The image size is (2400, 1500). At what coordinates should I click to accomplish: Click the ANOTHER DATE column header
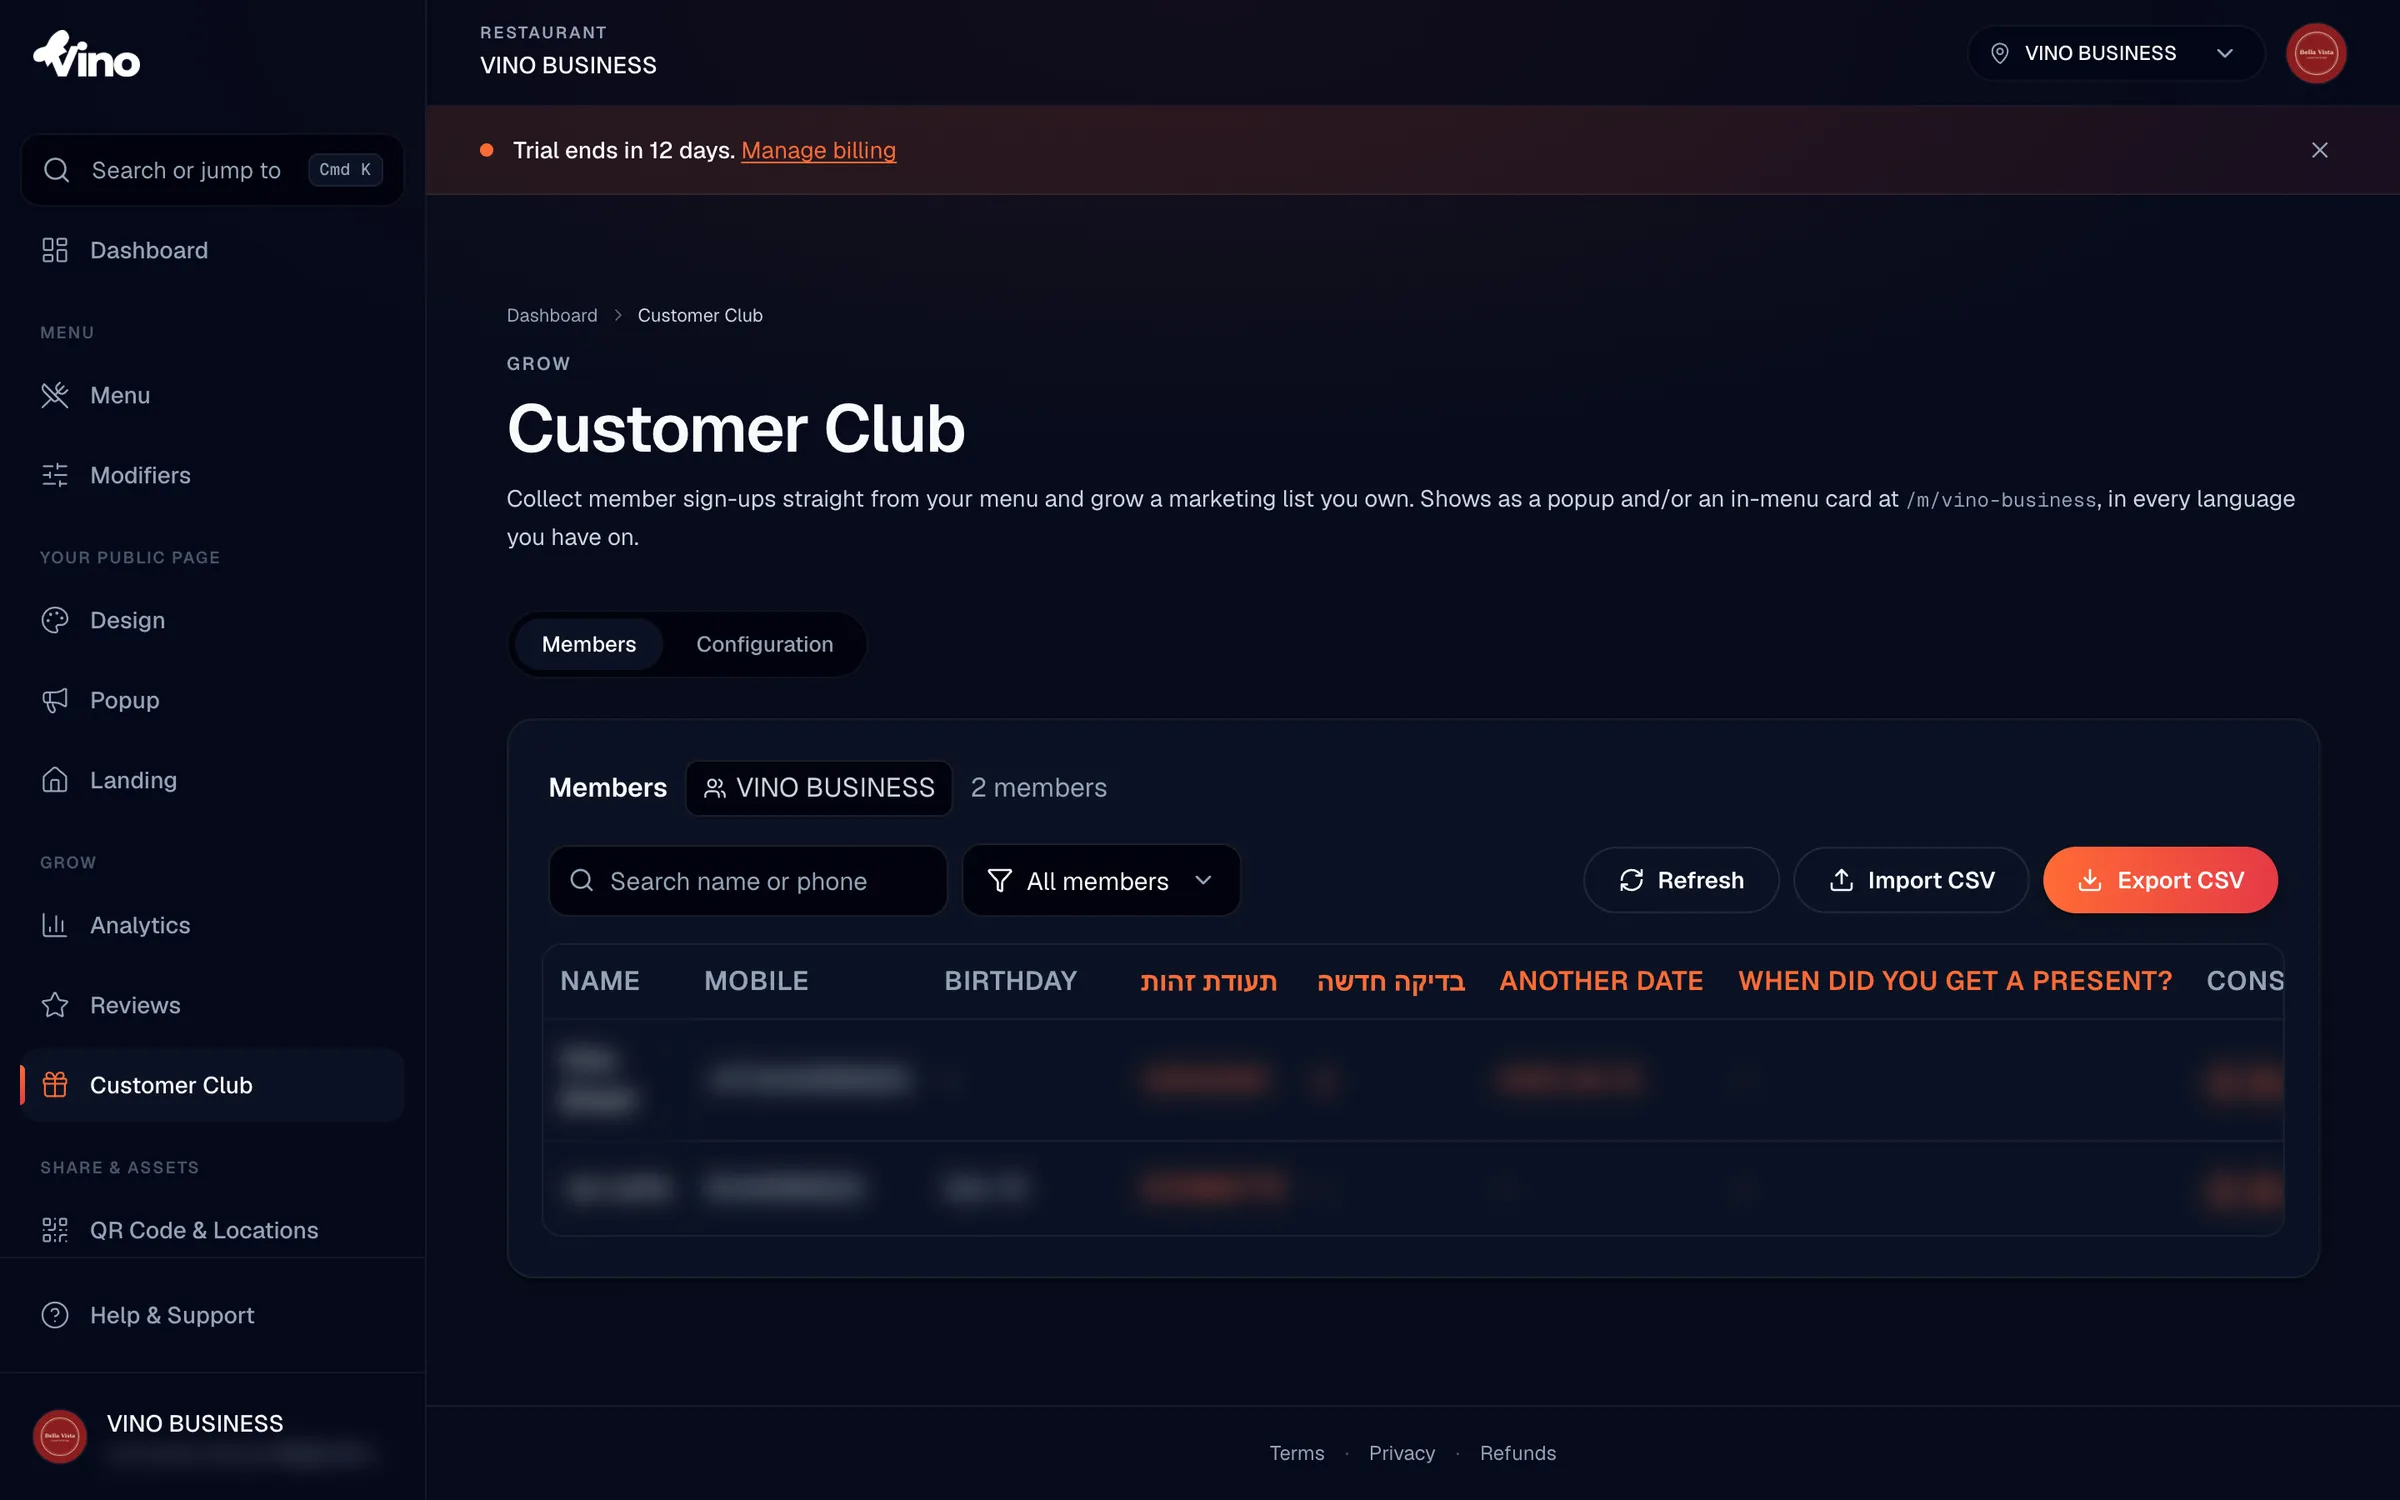click(1601, 981)
